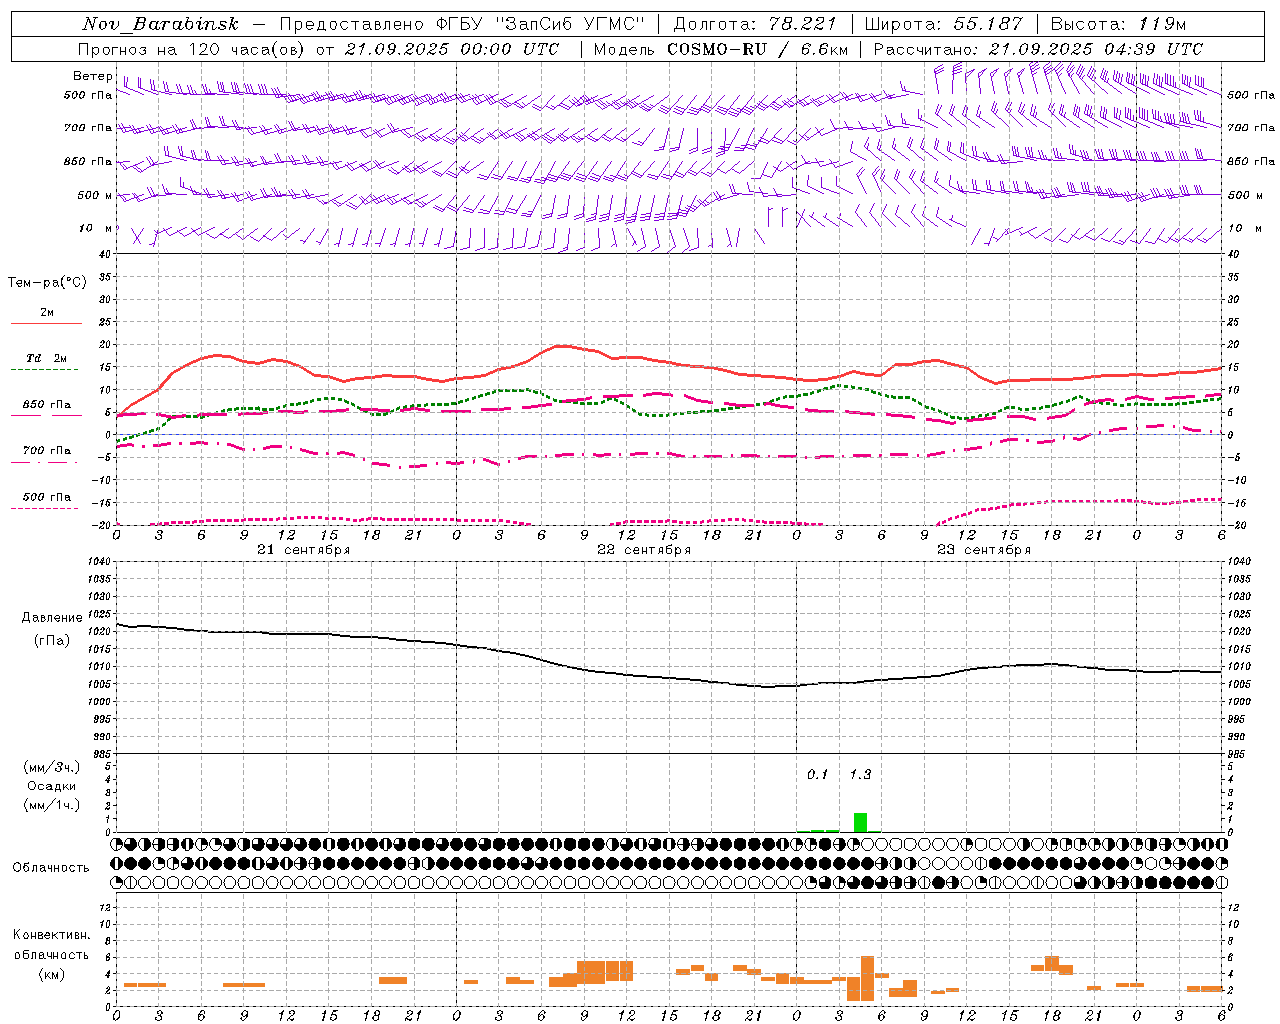
Task: Click the solid line legend swatch under '2м'
Action: tap(46, 323)
